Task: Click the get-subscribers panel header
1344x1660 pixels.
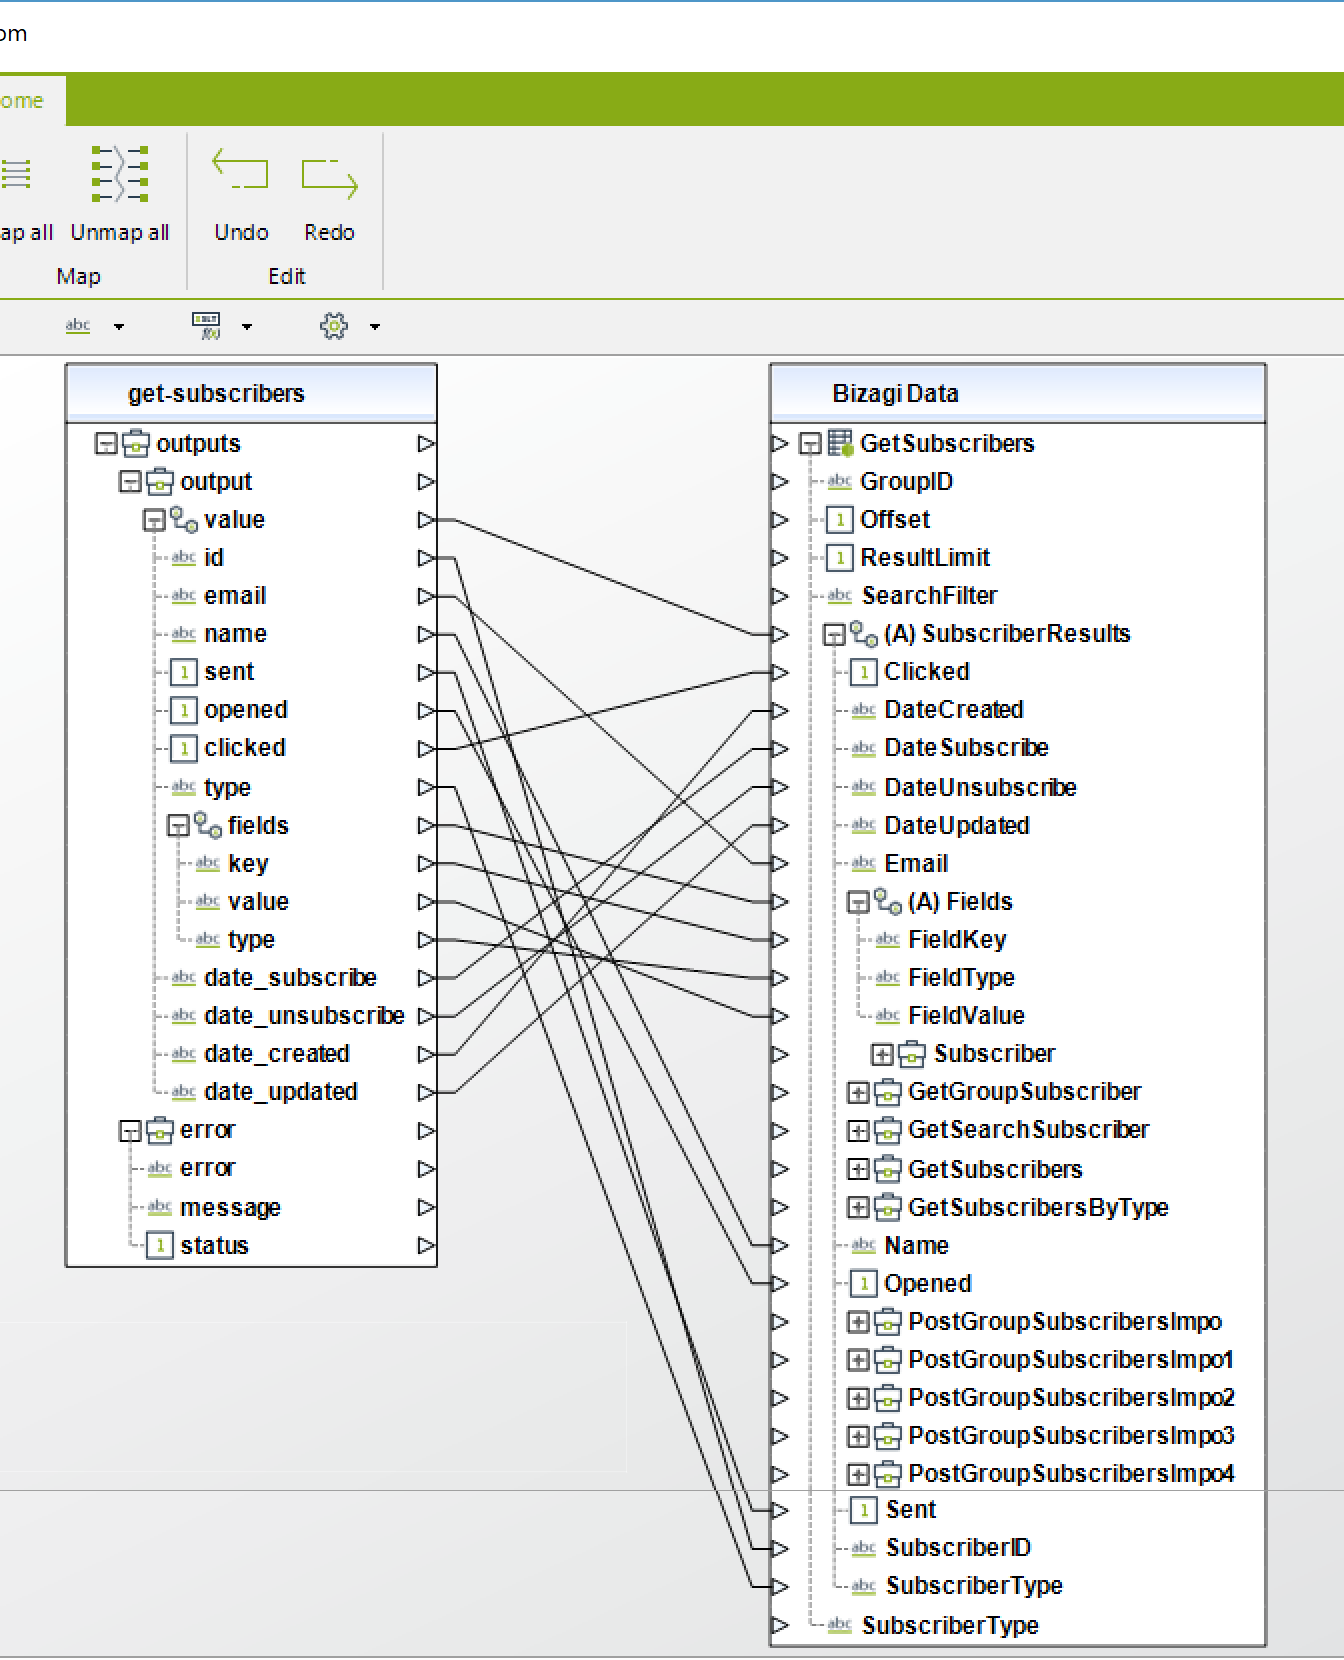Action: pyautogui.click(x=251, y=393)
